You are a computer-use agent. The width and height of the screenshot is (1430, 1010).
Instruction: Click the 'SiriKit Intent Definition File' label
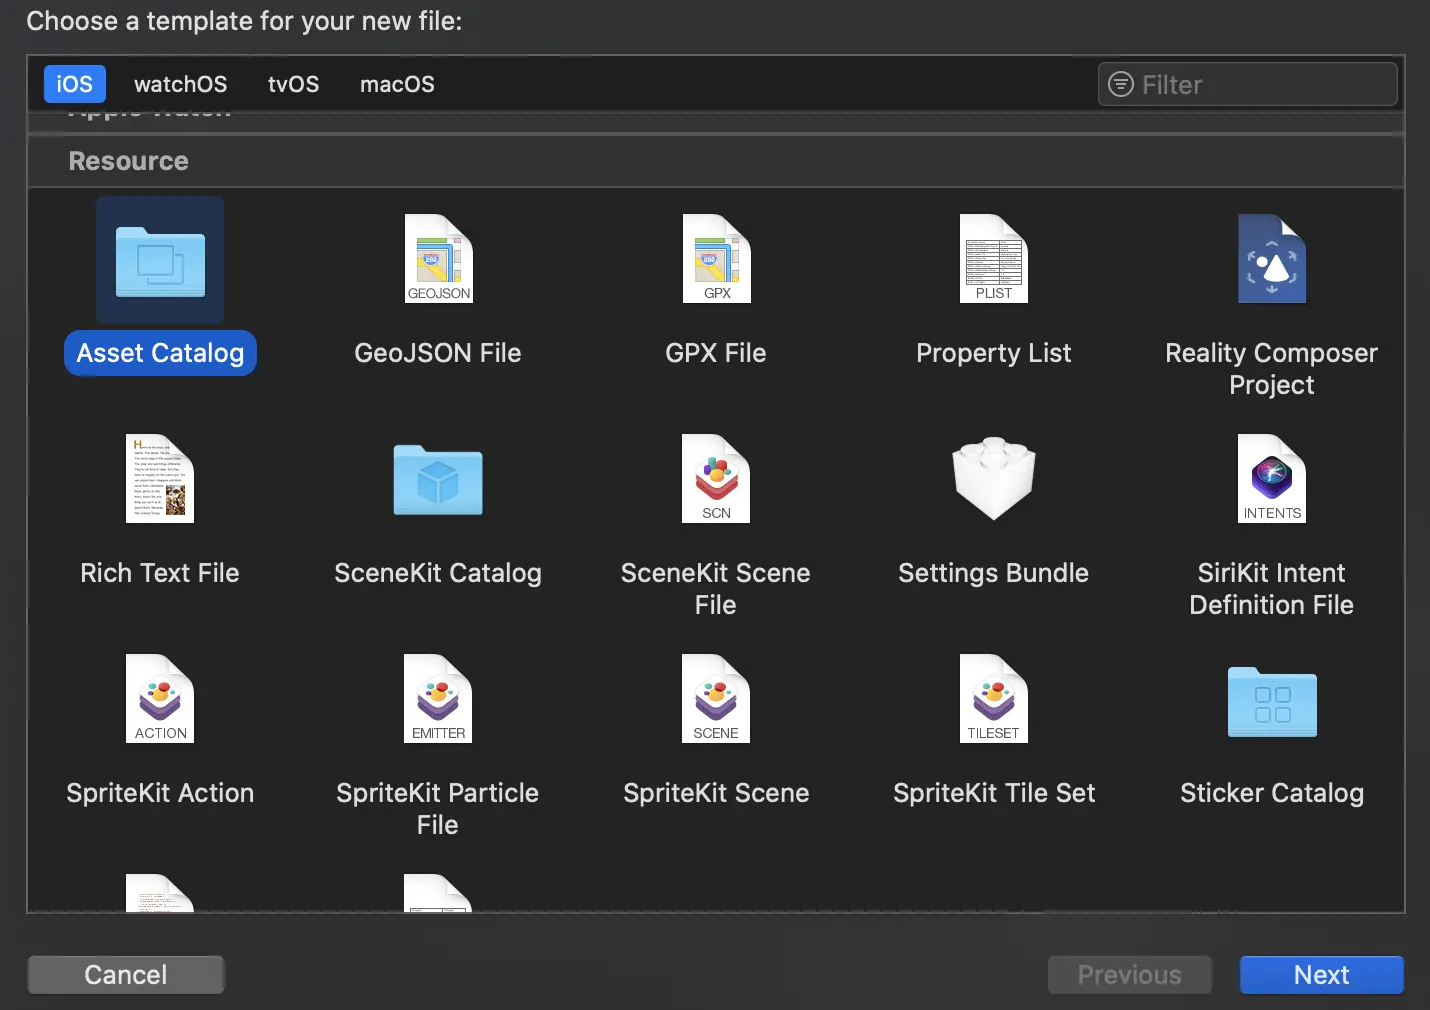(x=1272, y=589)
